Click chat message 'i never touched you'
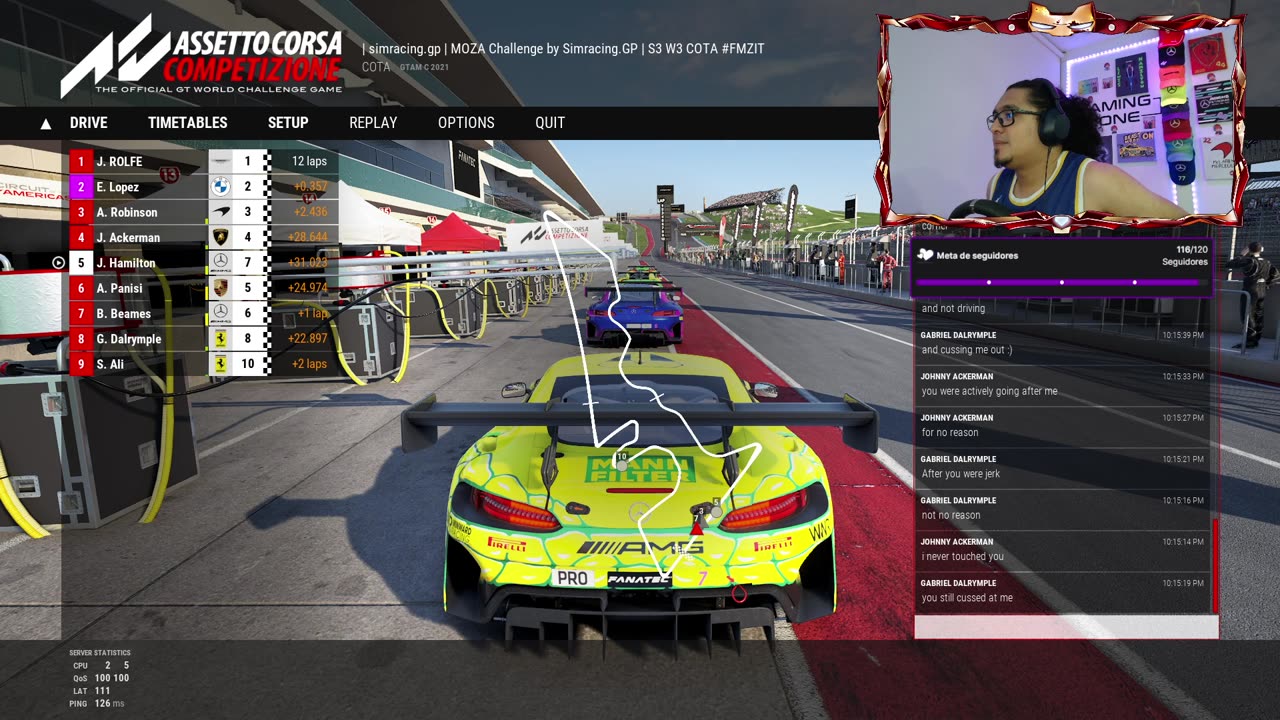The image size is (1280, 720). [963, 556]
